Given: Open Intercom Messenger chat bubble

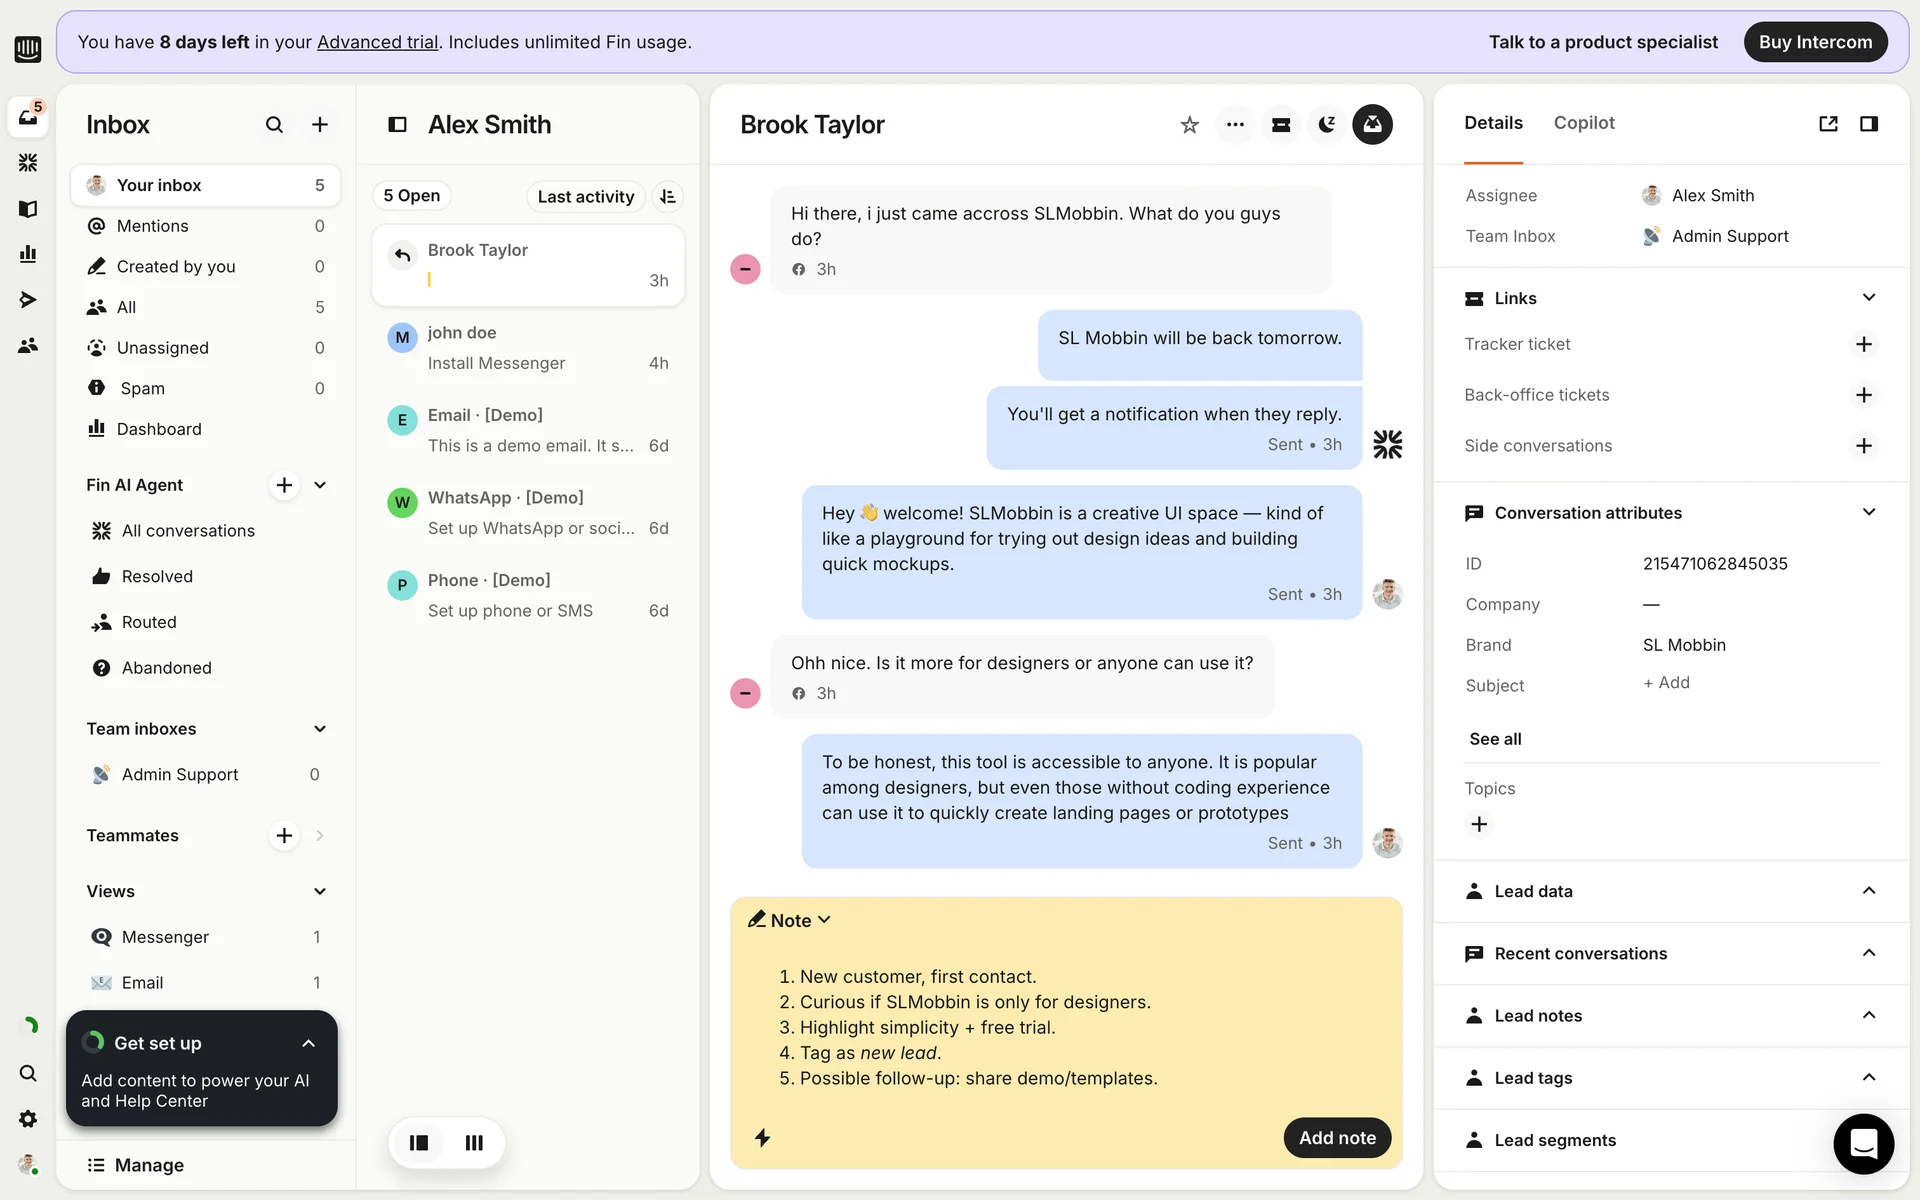Looking at the screenshot, I should (1863, 1143).
